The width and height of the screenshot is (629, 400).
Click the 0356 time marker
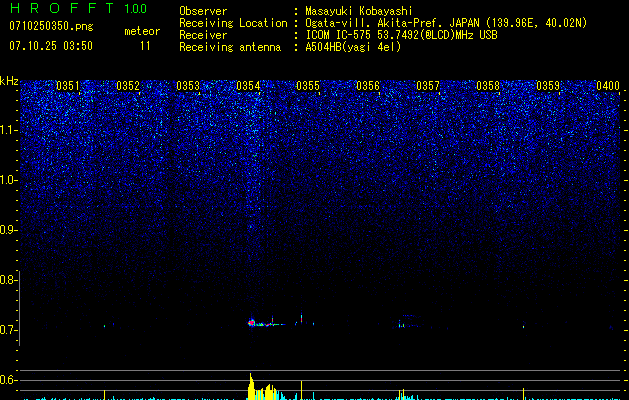tap(368, 86)
